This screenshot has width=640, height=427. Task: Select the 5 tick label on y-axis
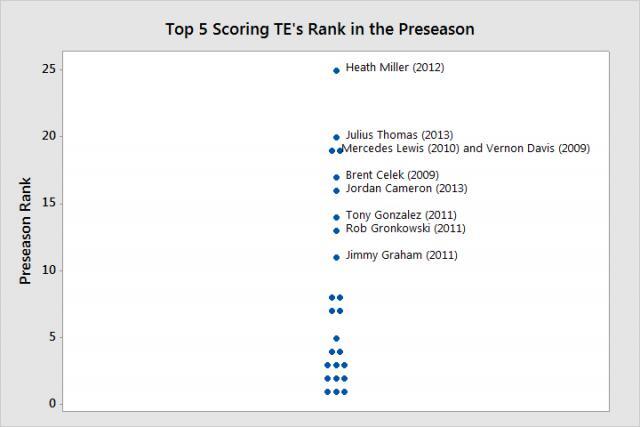[x=52, y=337]
